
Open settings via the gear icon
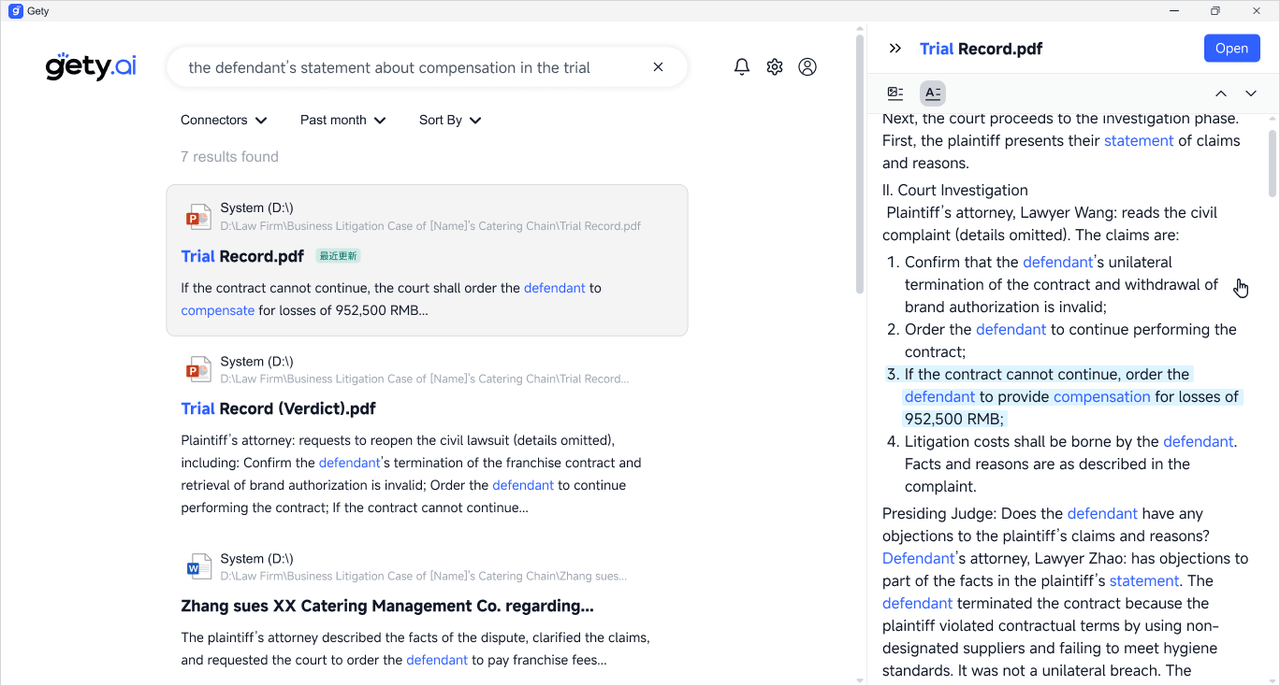[x=774, y=67]
